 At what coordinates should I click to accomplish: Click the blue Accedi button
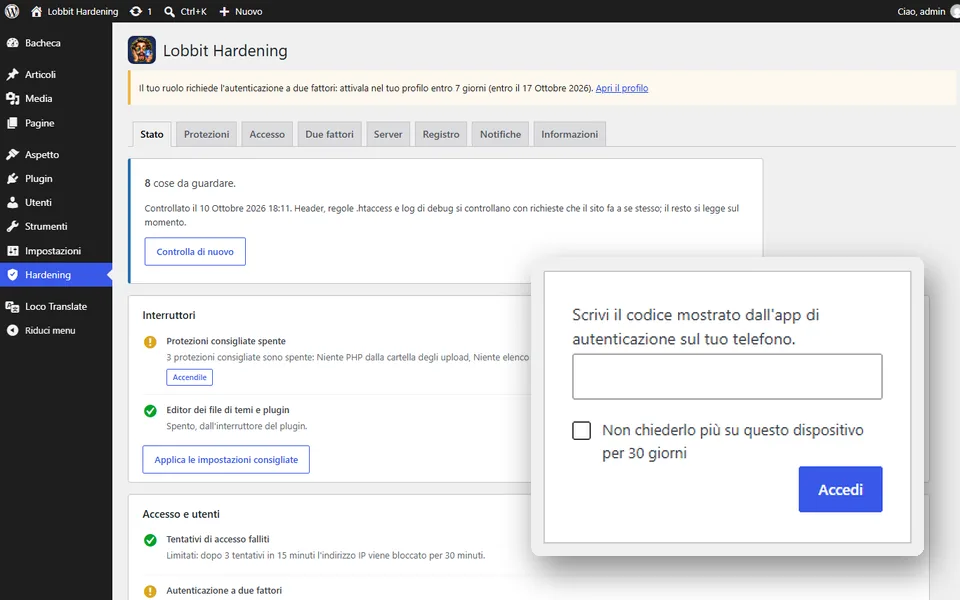point(840,489)
